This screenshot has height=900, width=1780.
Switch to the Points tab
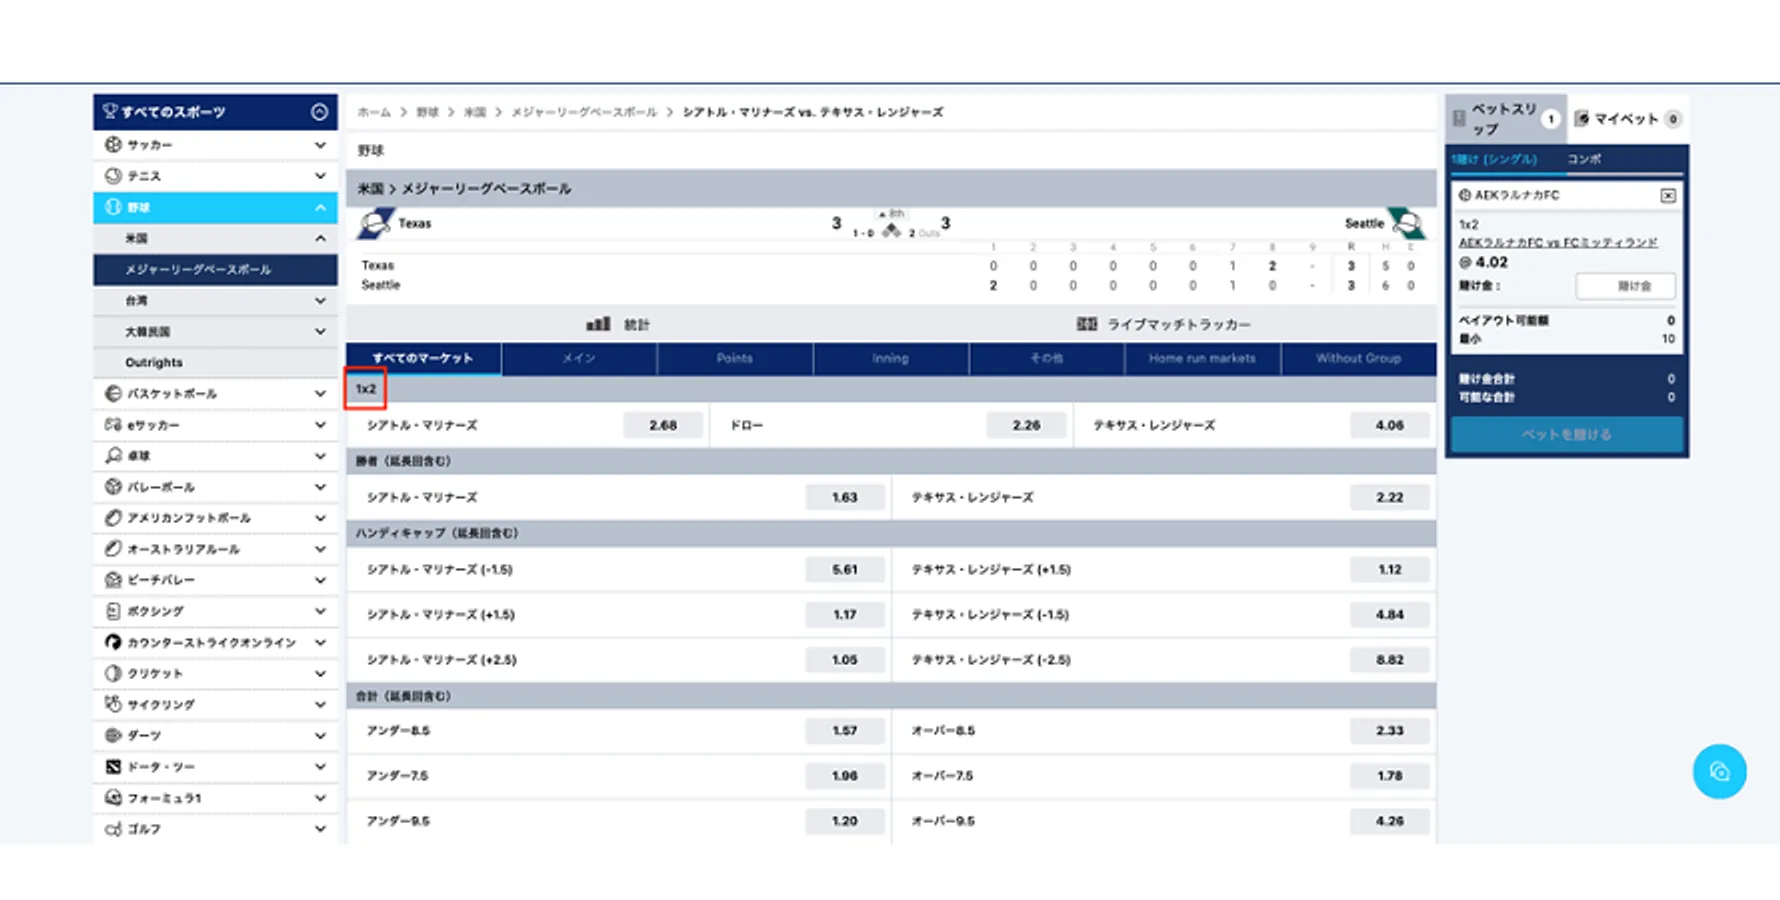pyautogui.click(x=735, y=358)
